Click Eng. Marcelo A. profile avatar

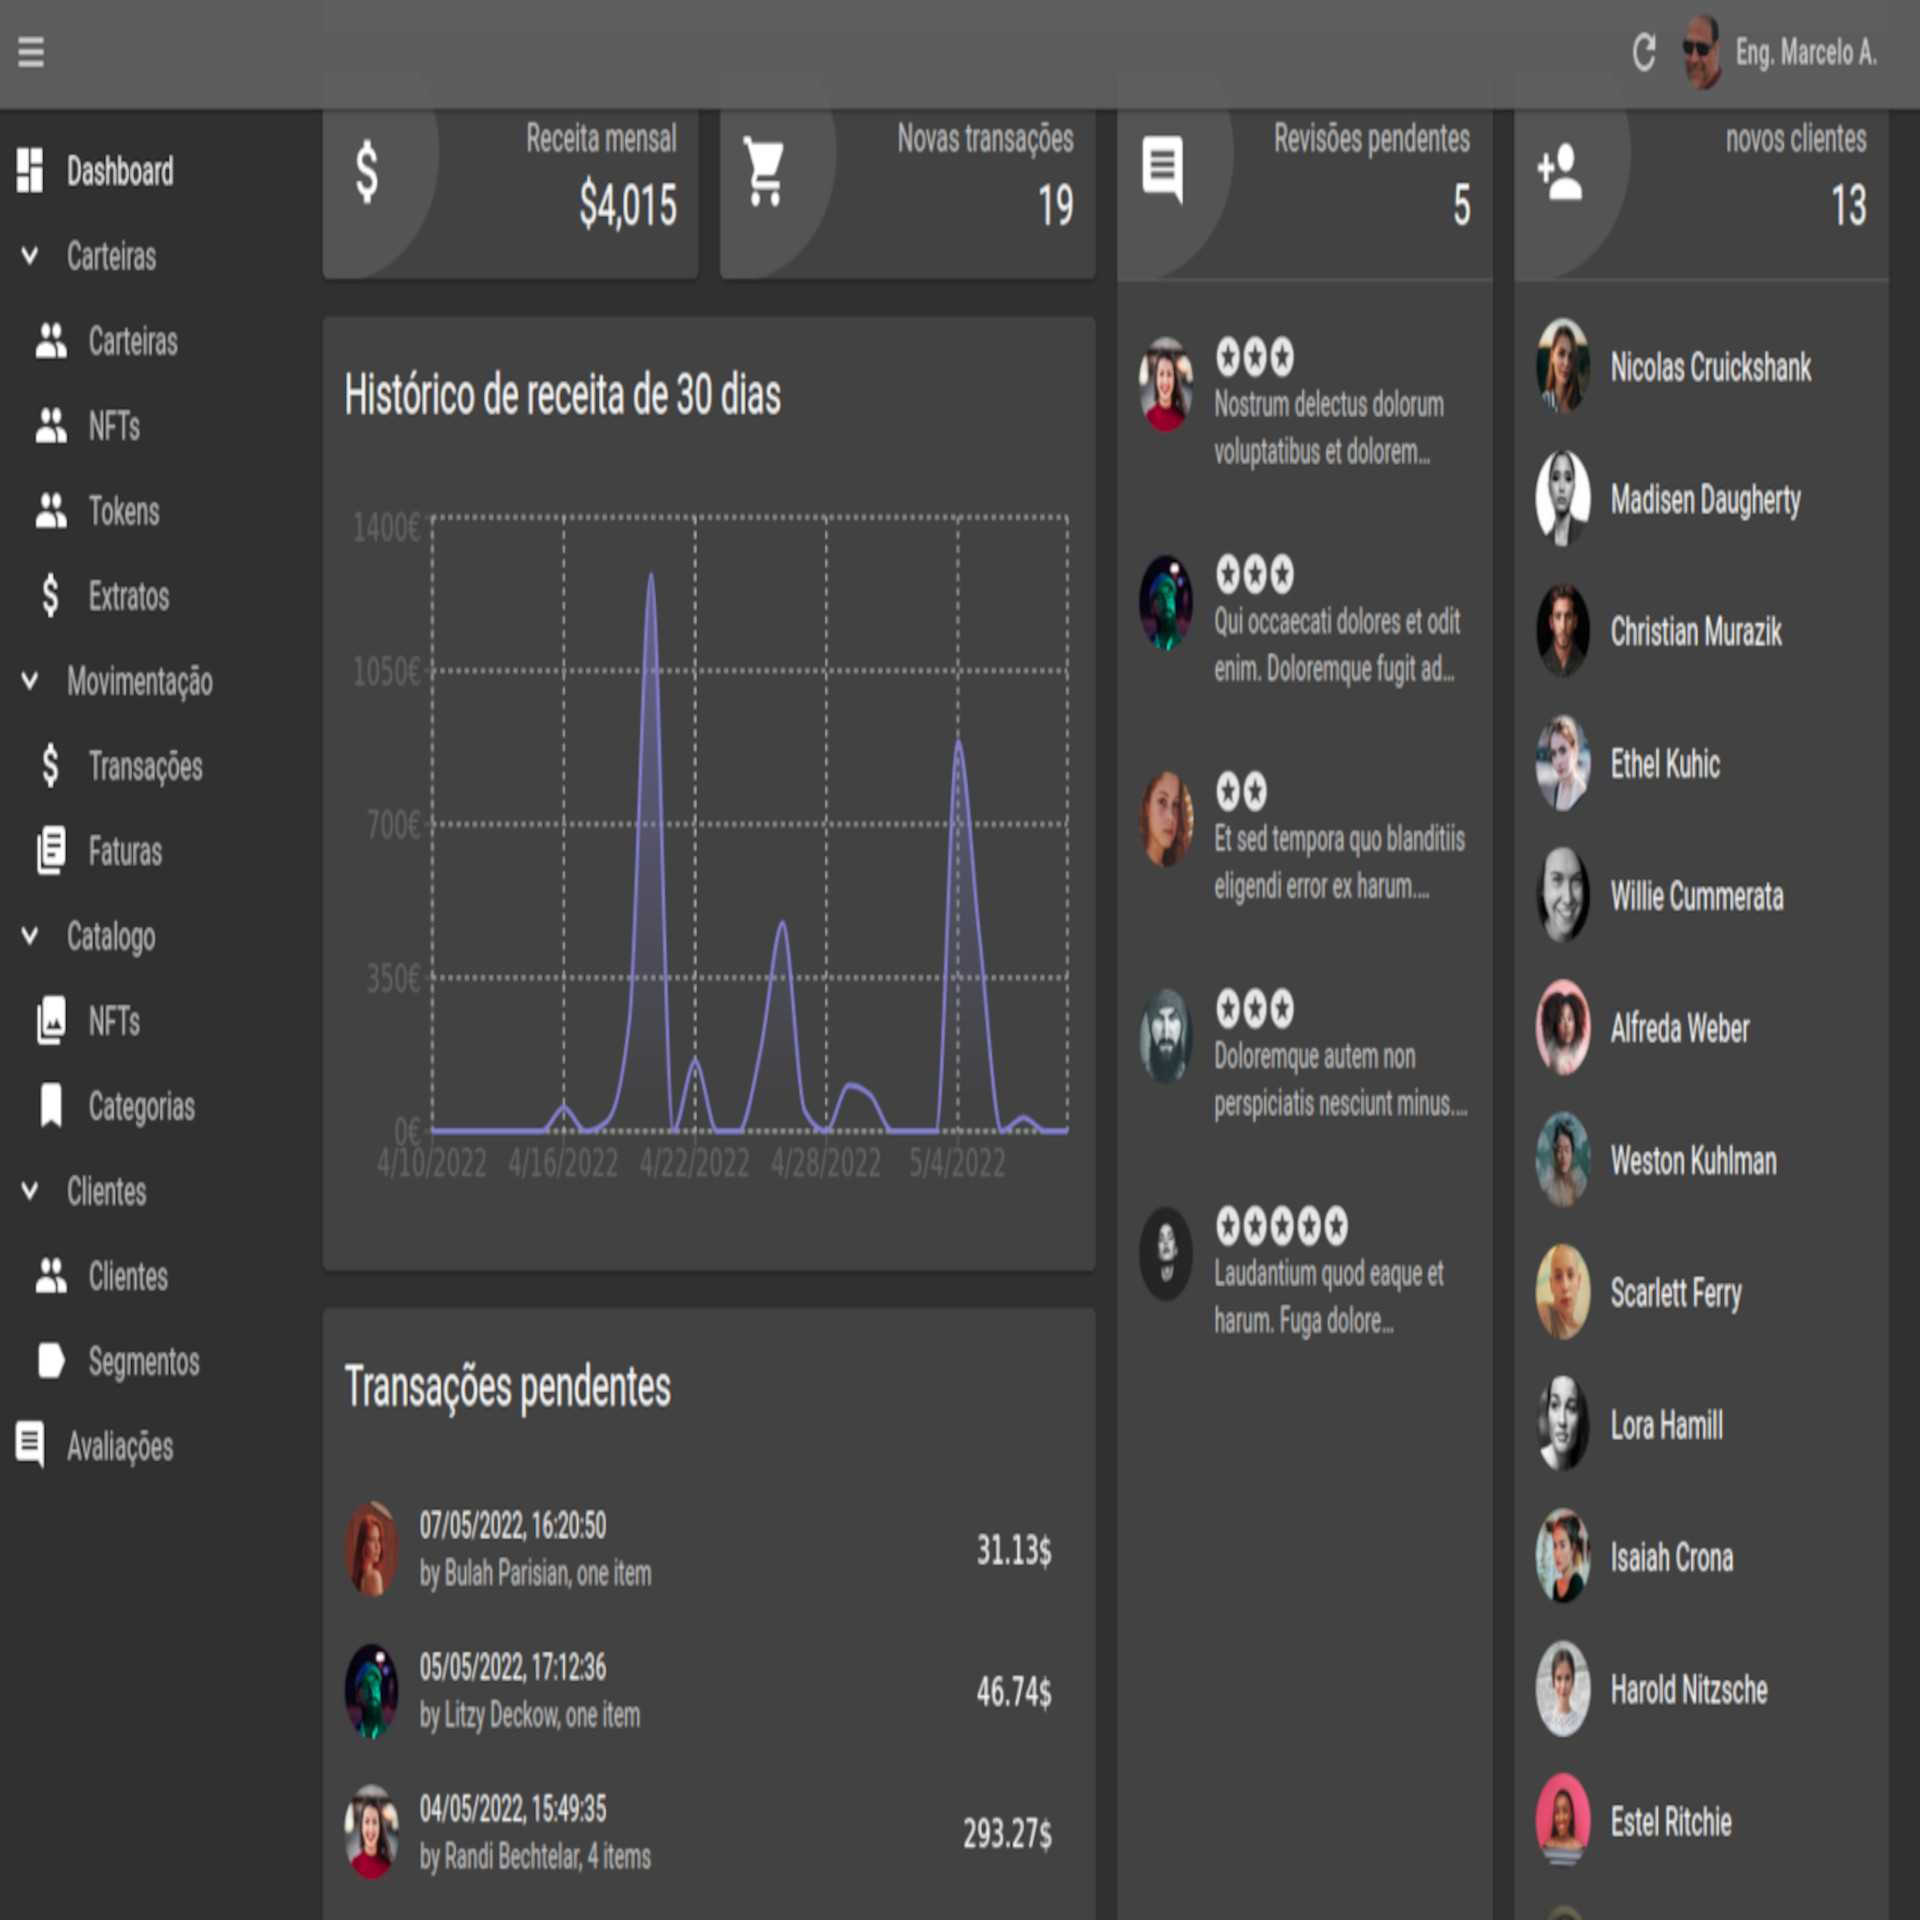tap(1701, 52)
